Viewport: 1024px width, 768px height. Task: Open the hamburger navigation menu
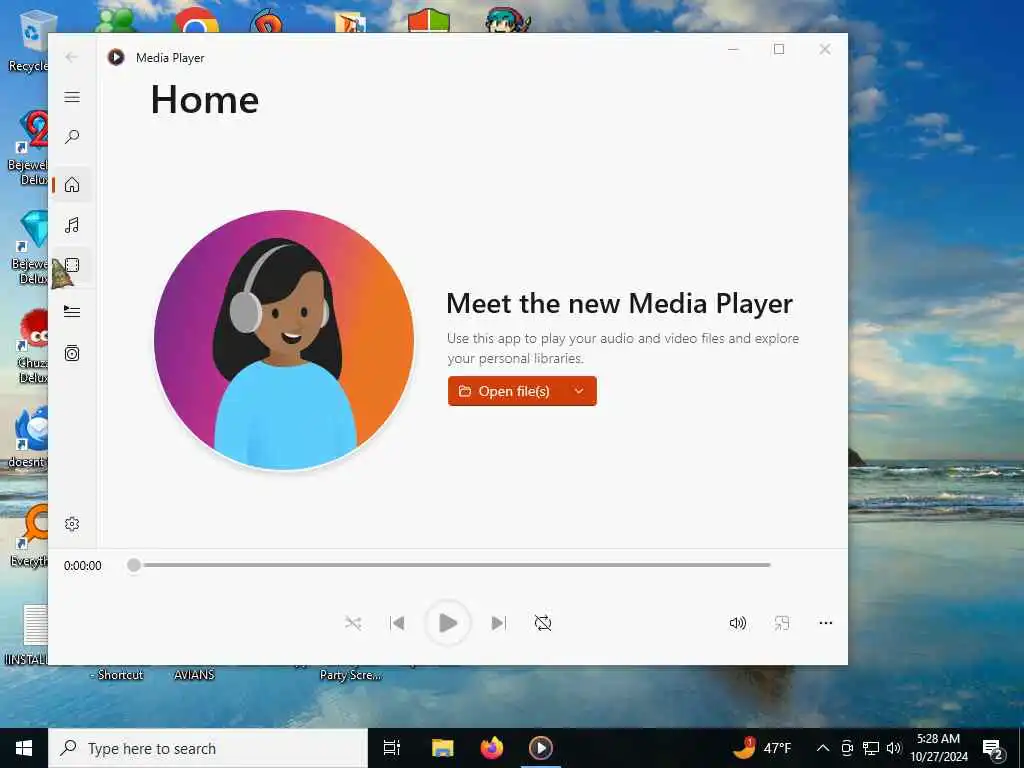[72, 97]
